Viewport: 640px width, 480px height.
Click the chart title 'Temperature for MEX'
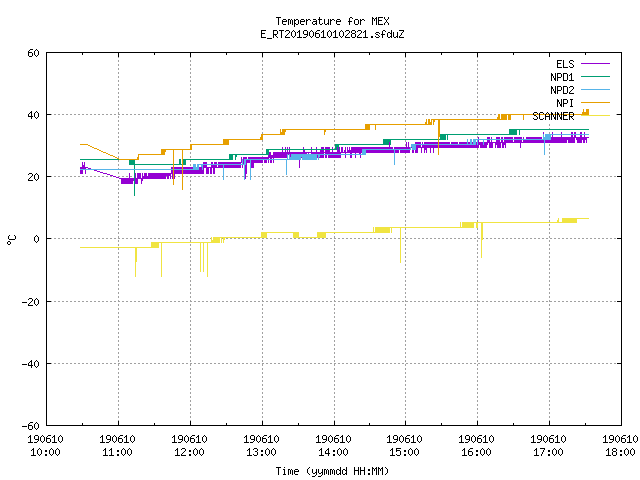tap(332, 21)
